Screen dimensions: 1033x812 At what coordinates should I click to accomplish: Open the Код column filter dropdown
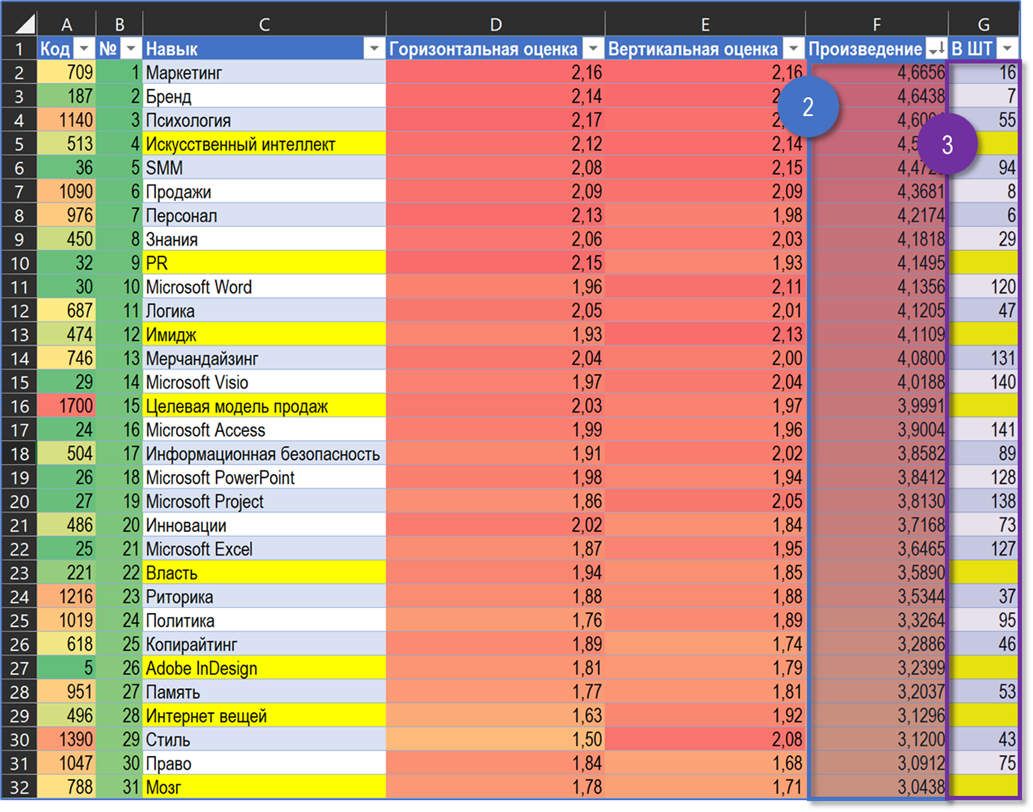pos(84,49)
